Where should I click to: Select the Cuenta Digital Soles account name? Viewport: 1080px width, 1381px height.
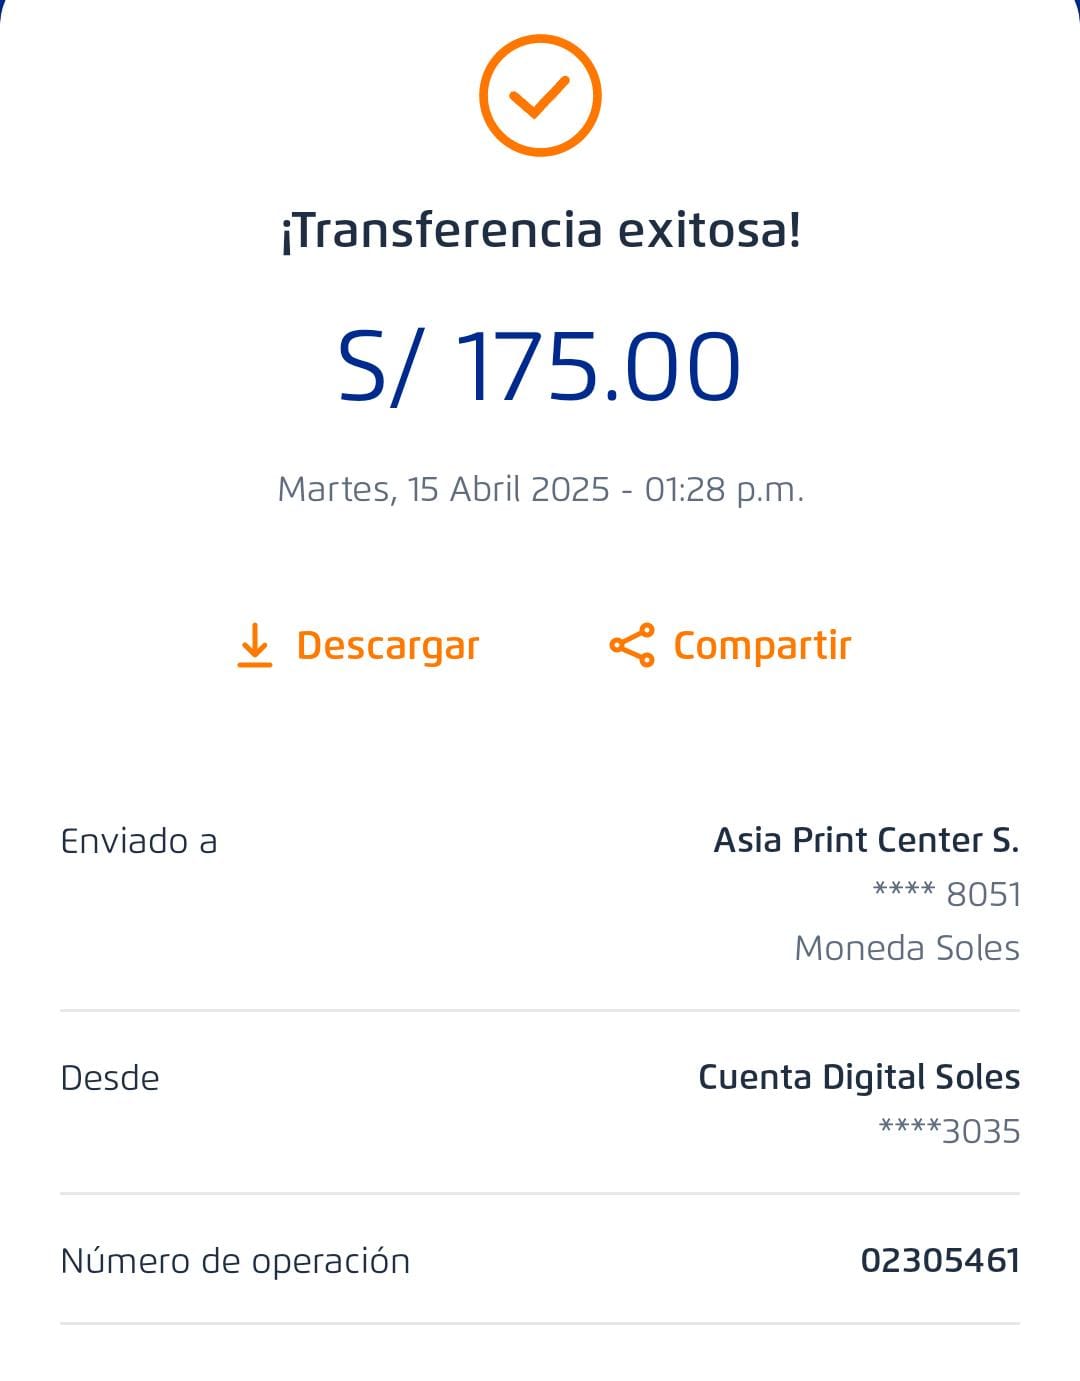coord(859,1077)
